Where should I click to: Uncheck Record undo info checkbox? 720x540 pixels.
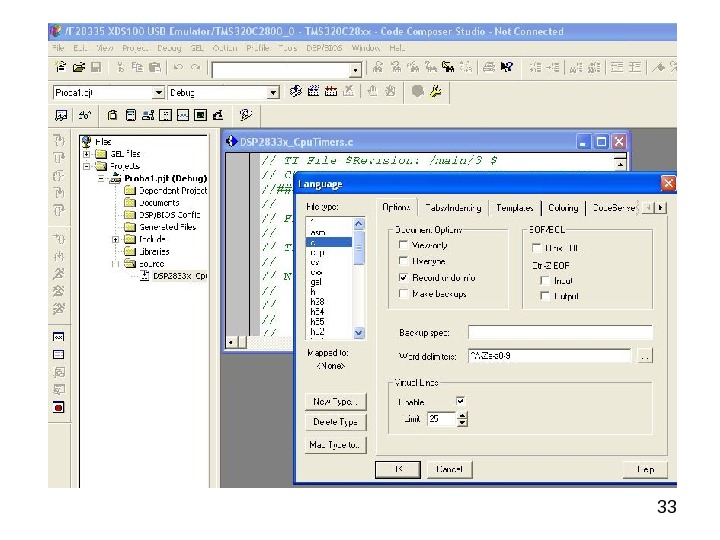click(403, 277)
